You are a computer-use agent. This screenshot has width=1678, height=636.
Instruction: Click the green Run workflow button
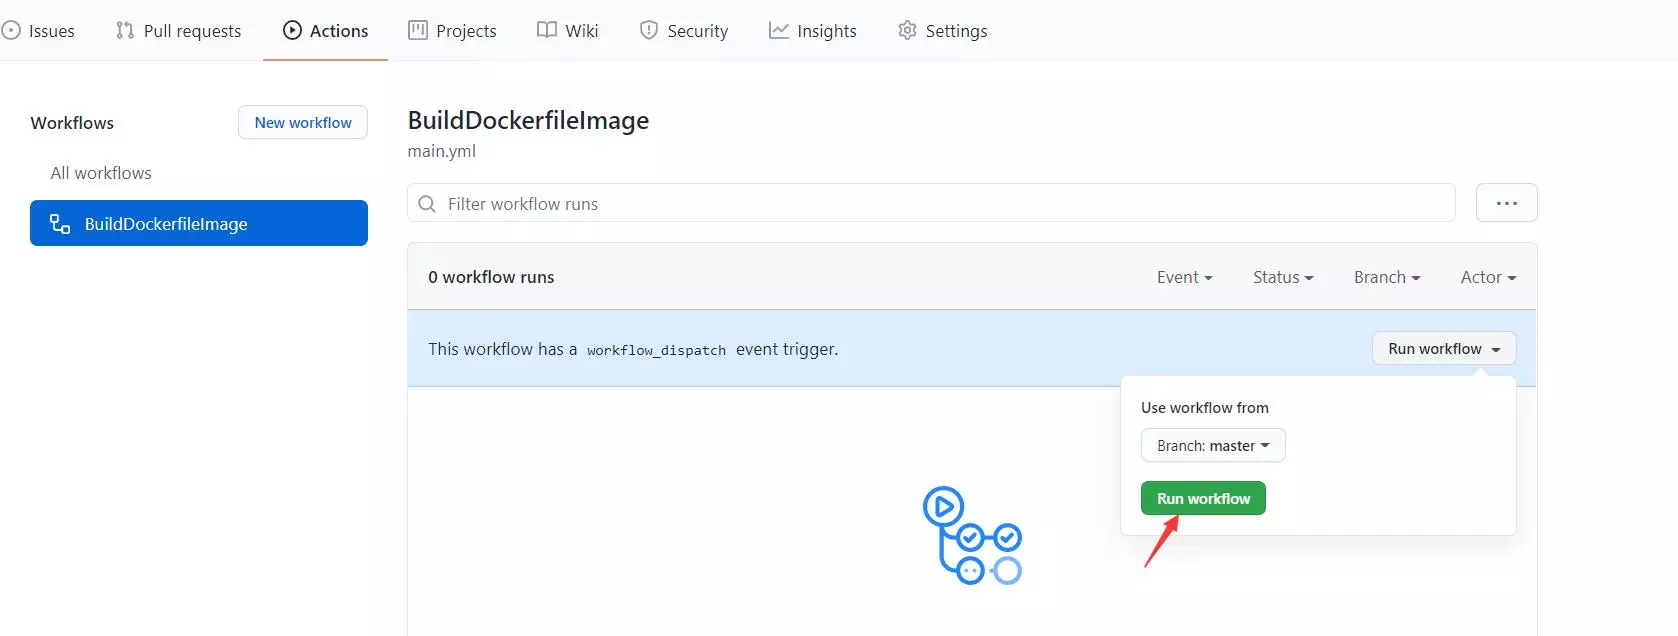[1203, 498]
